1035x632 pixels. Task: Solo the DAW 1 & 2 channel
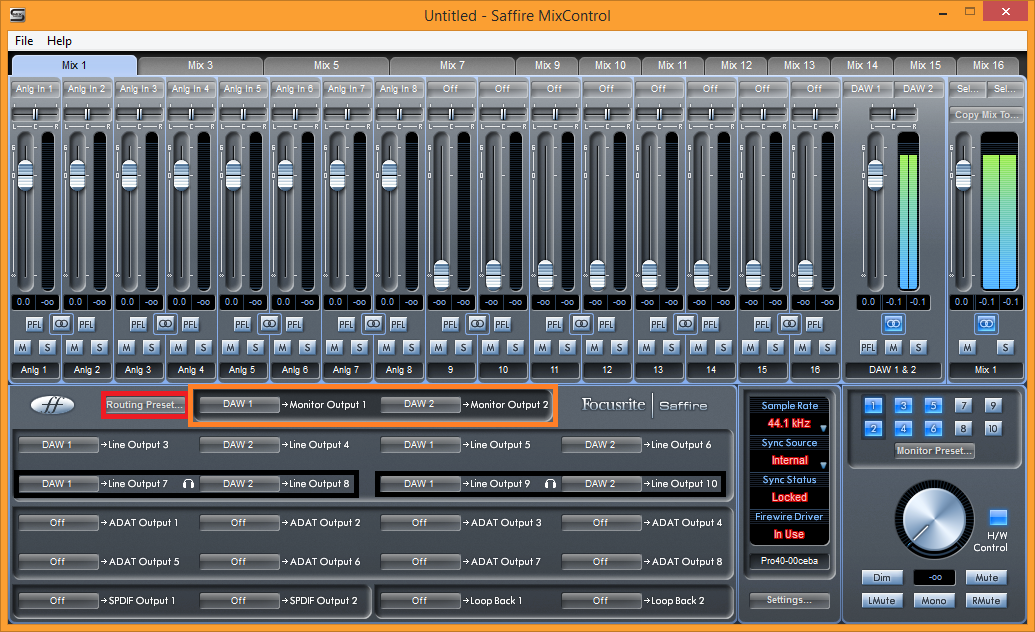point(918,347)
